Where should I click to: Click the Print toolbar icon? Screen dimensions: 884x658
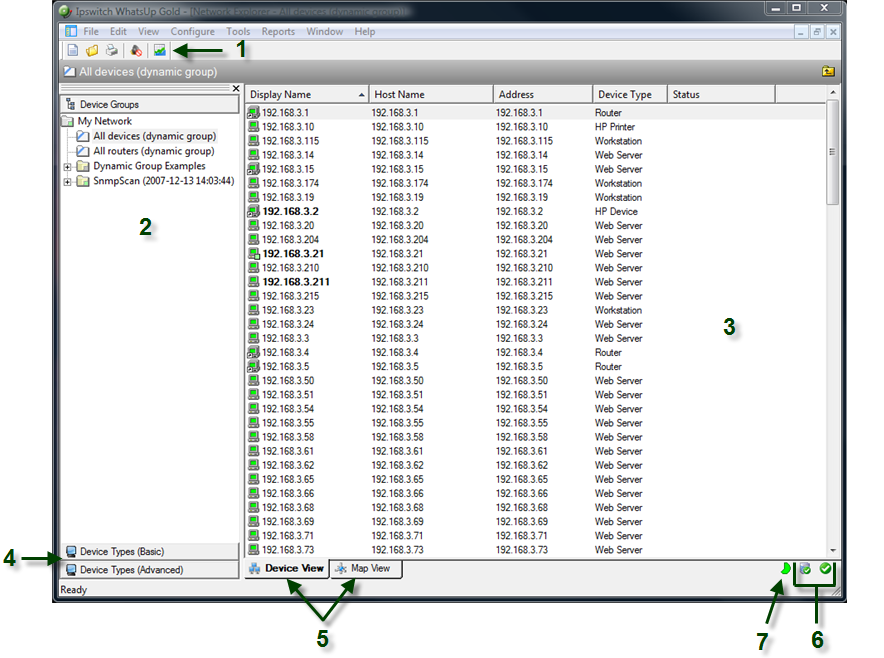112,50
